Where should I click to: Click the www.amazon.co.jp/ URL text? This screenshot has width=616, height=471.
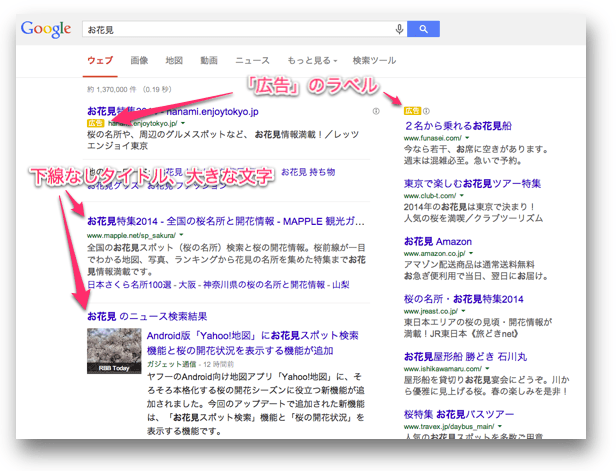point(435,254)
